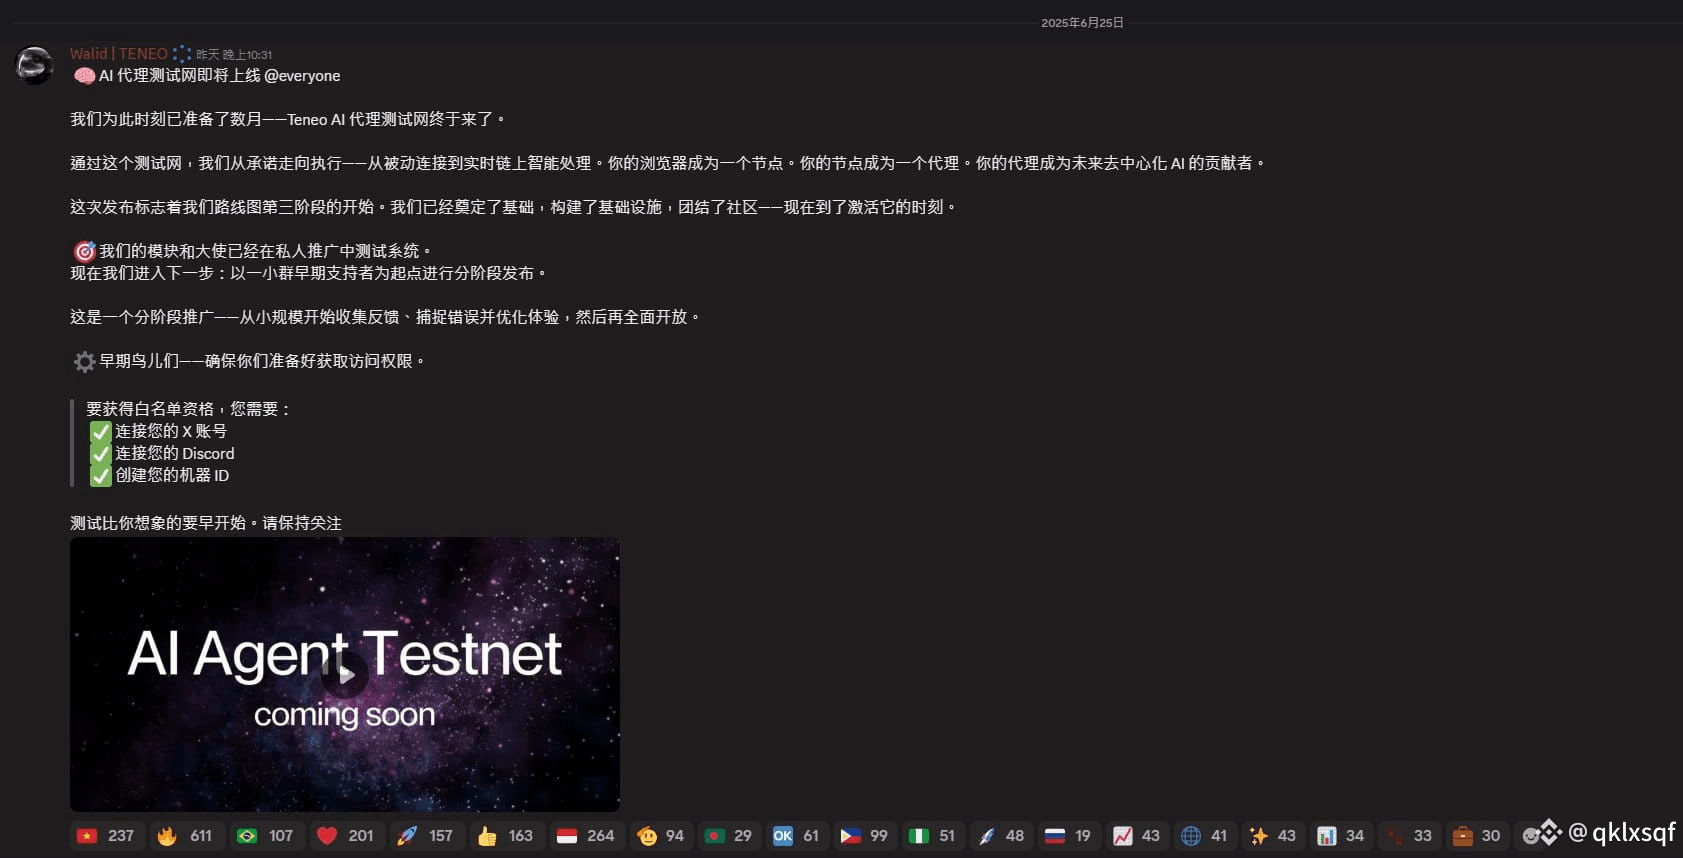Image resolution: width=1683 pixels, height=858 pixels.
Task: Click the text 要获得白名单资格，您需要：
Action: (189, 409)
